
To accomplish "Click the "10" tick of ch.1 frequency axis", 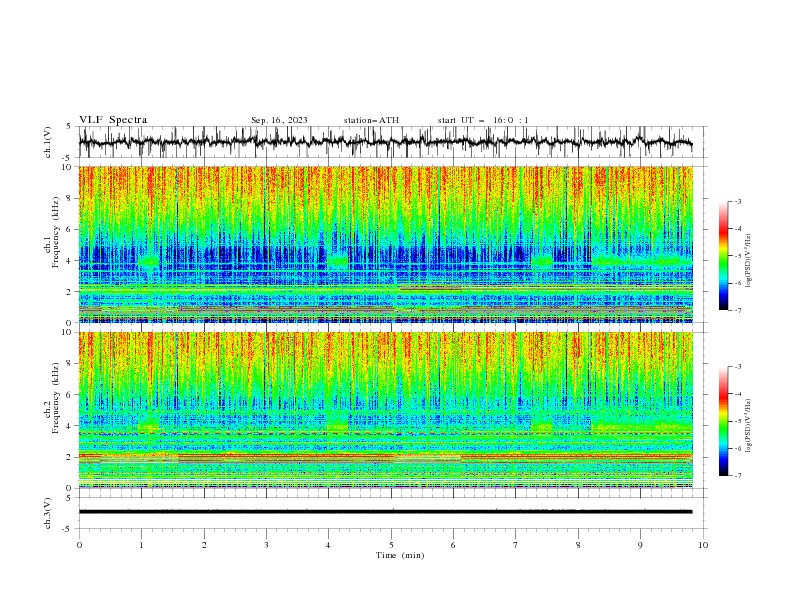I will click(67, 167).
